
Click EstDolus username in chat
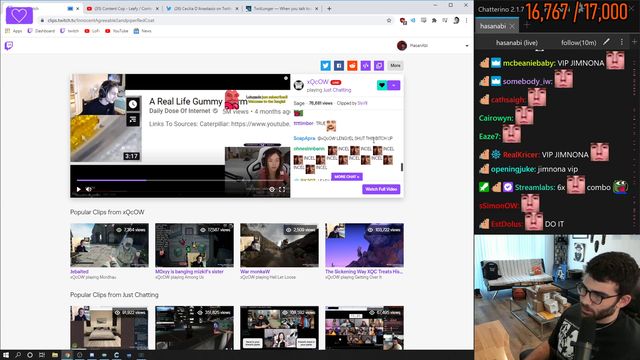coord(507,224)
